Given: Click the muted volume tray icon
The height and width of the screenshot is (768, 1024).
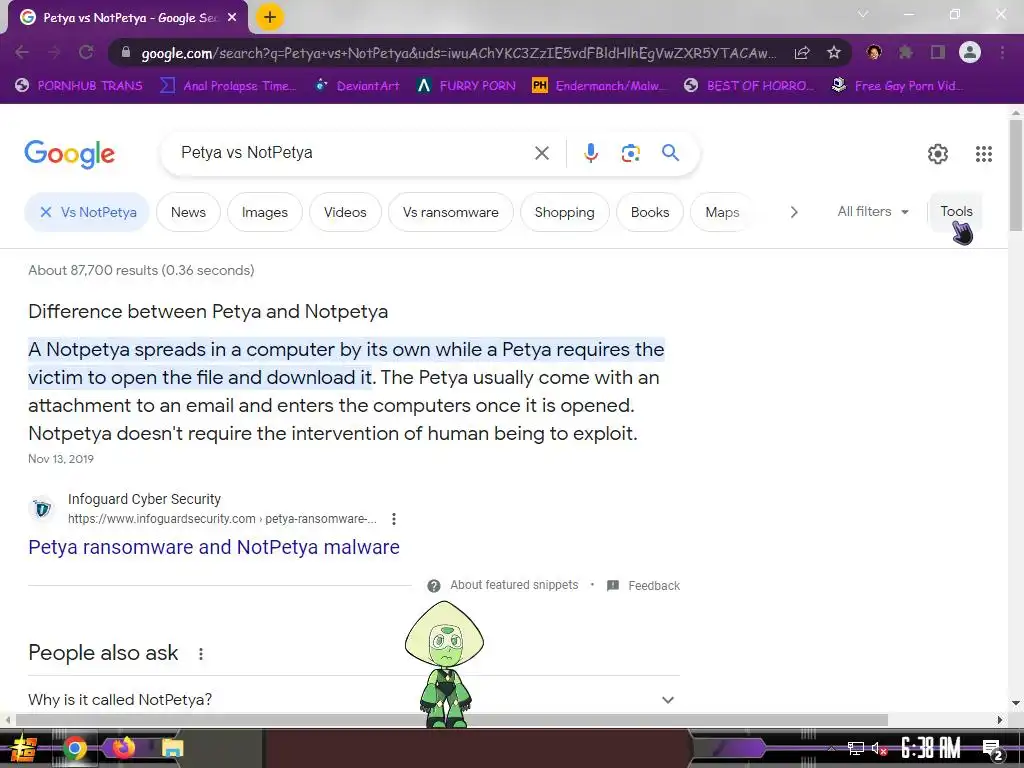Looking at the screenshot, I should pyautogui.click(x=879, y=749).
